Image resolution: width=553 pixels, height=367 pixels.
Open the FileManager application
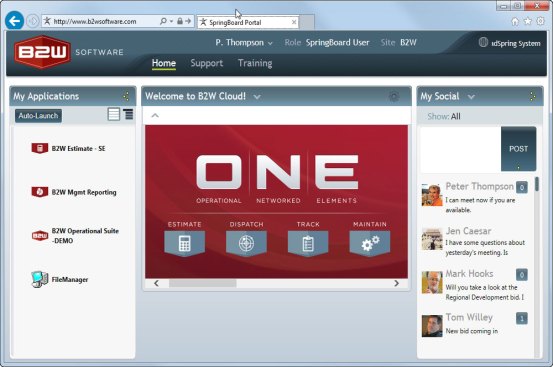(x=59, y=279)
